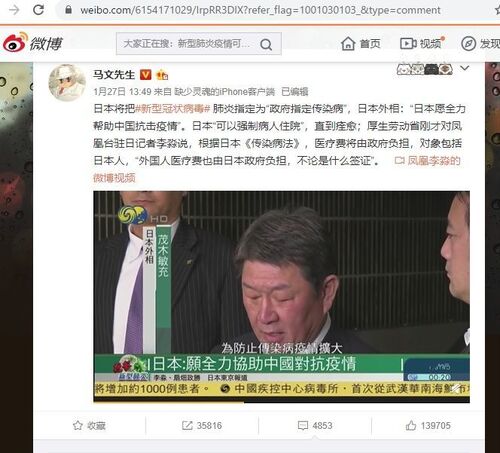
Task: Click the video progress bar
Action: [281, 401]
